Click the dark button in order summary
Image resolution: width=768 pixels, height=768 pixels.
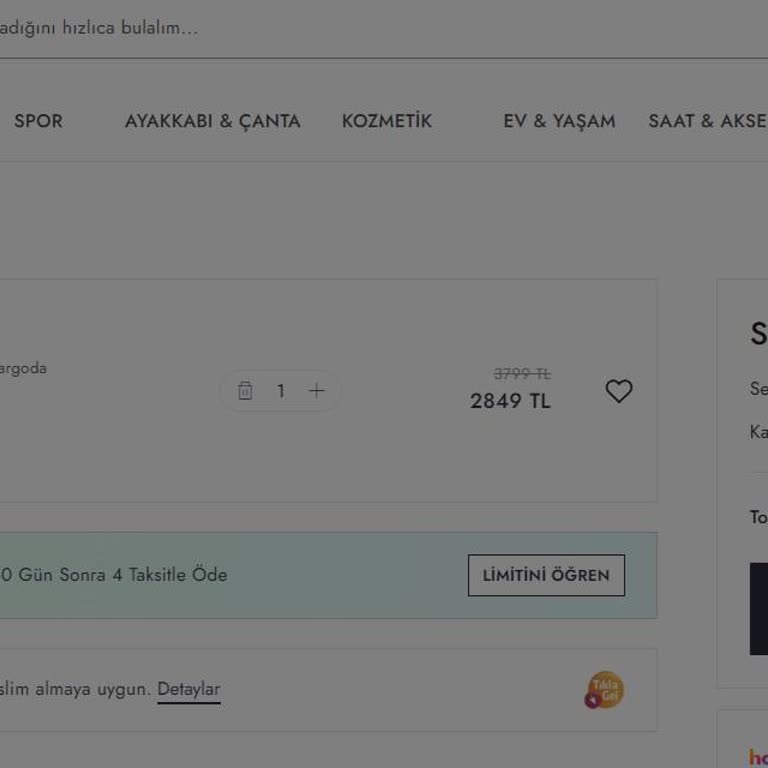759,608
